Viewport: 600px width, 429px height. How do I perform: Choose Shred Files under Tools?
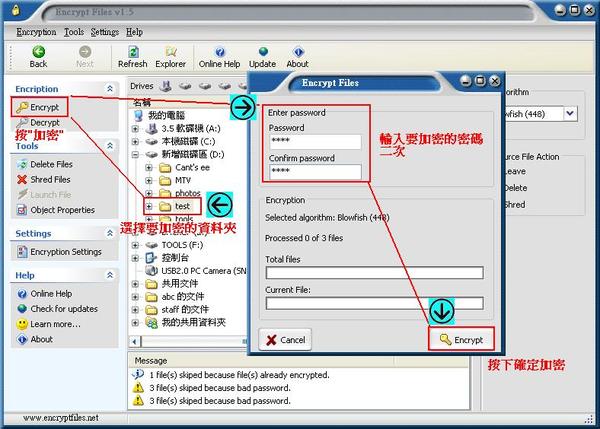[x=44, y=179]
